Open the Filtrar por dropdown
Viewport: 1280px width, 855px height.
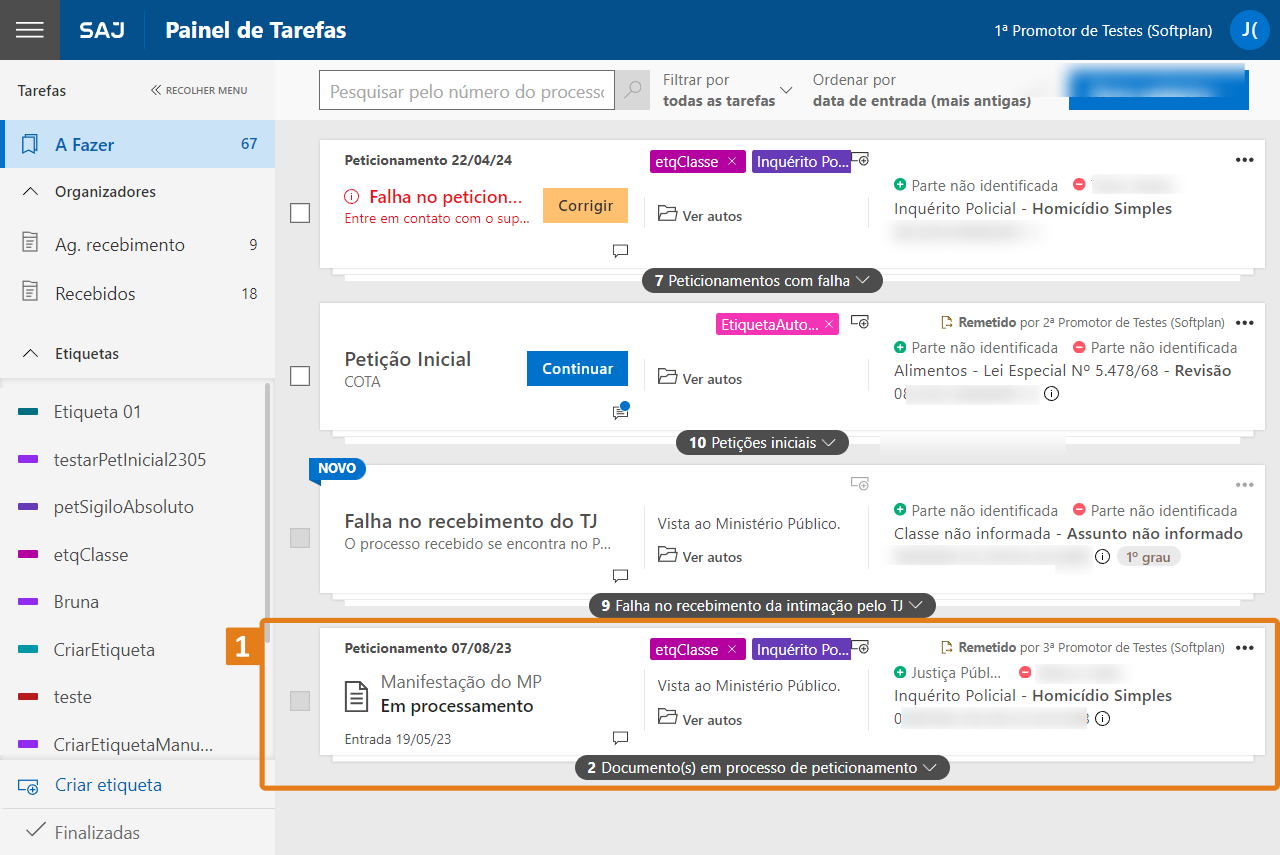point(727,90)
